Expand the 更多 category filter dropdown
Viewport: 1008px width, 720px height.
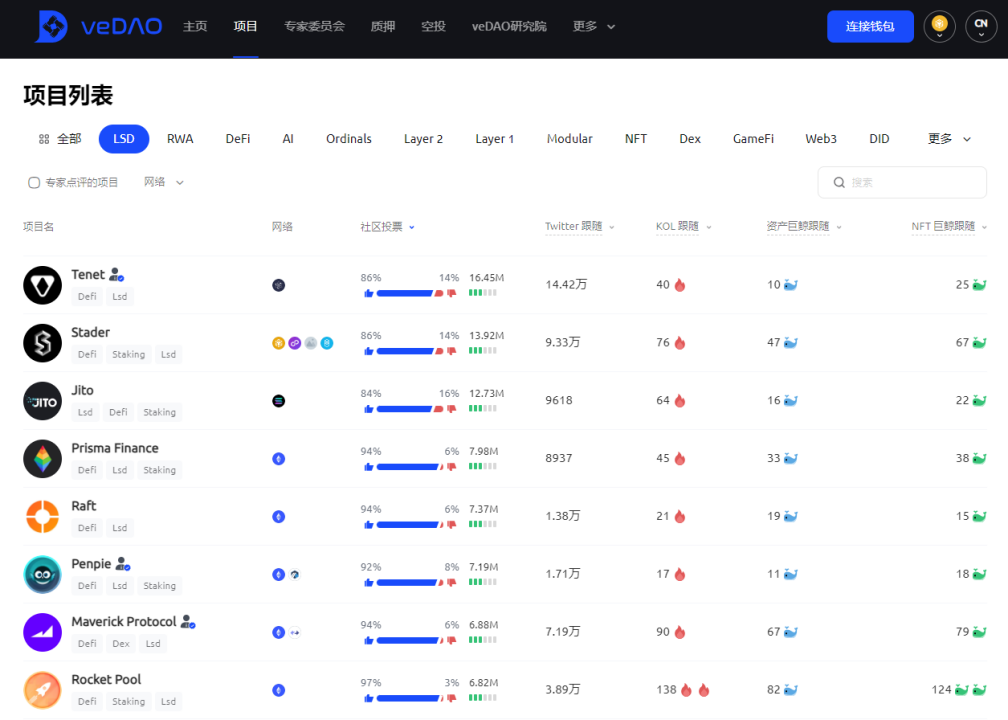tap(949, 139)
